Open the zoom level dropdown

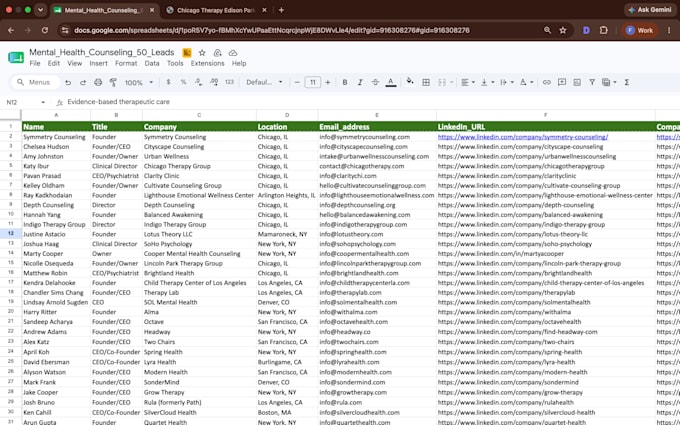[x=139, y=82]
